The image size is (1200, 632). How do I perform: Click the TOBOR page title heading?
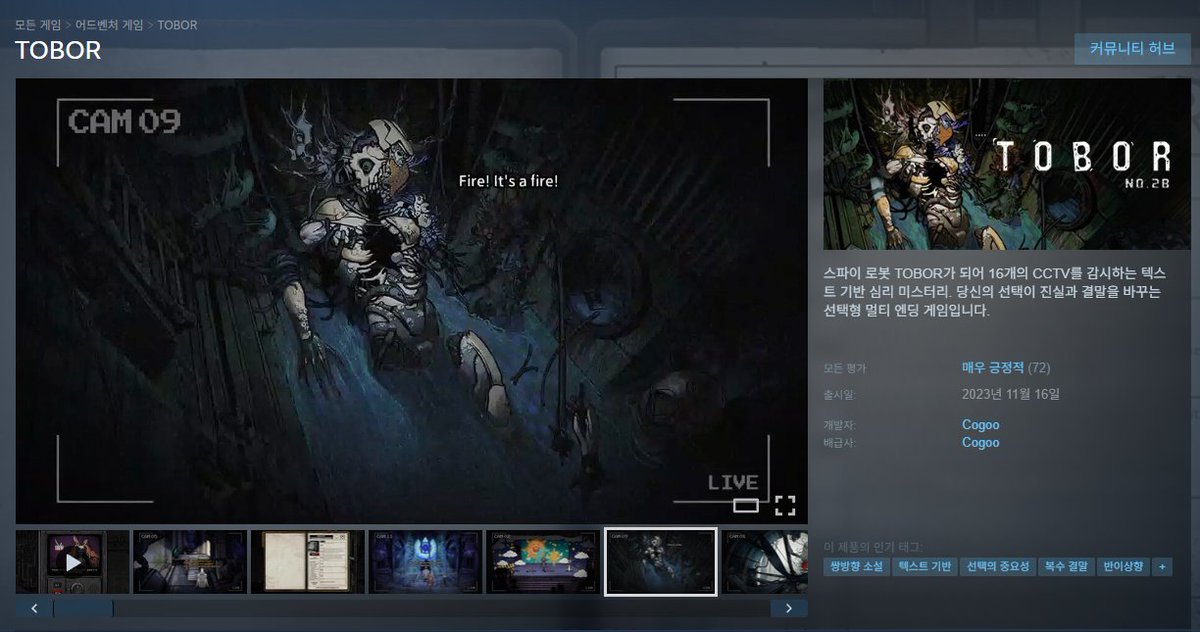(x=58, y=50)
